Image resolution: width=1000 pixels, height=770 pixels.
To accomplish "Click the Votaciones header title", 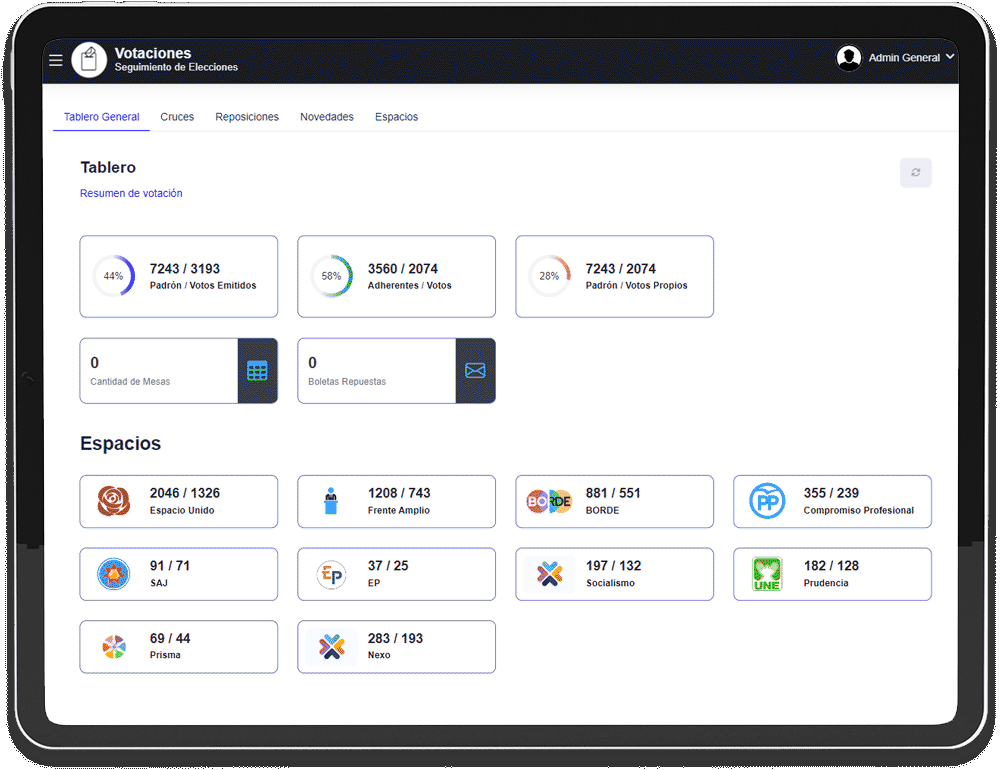I will 153,53.
